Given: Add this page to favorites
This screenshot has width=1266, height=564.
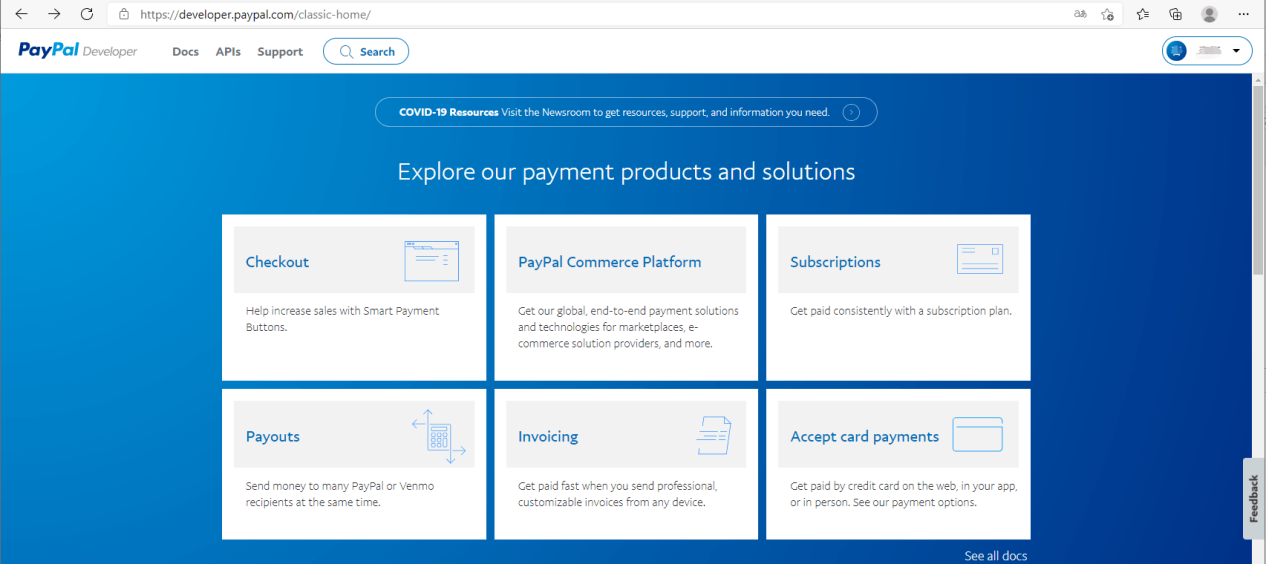Looking at the screenshot, I should [x=1108, y=14].
